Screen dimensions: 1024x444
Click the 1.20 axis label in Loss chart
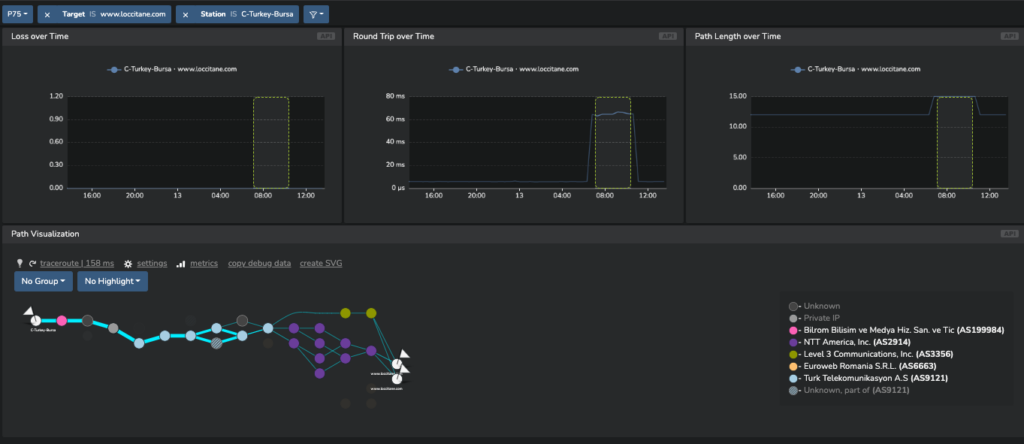(x=56, y=97)
